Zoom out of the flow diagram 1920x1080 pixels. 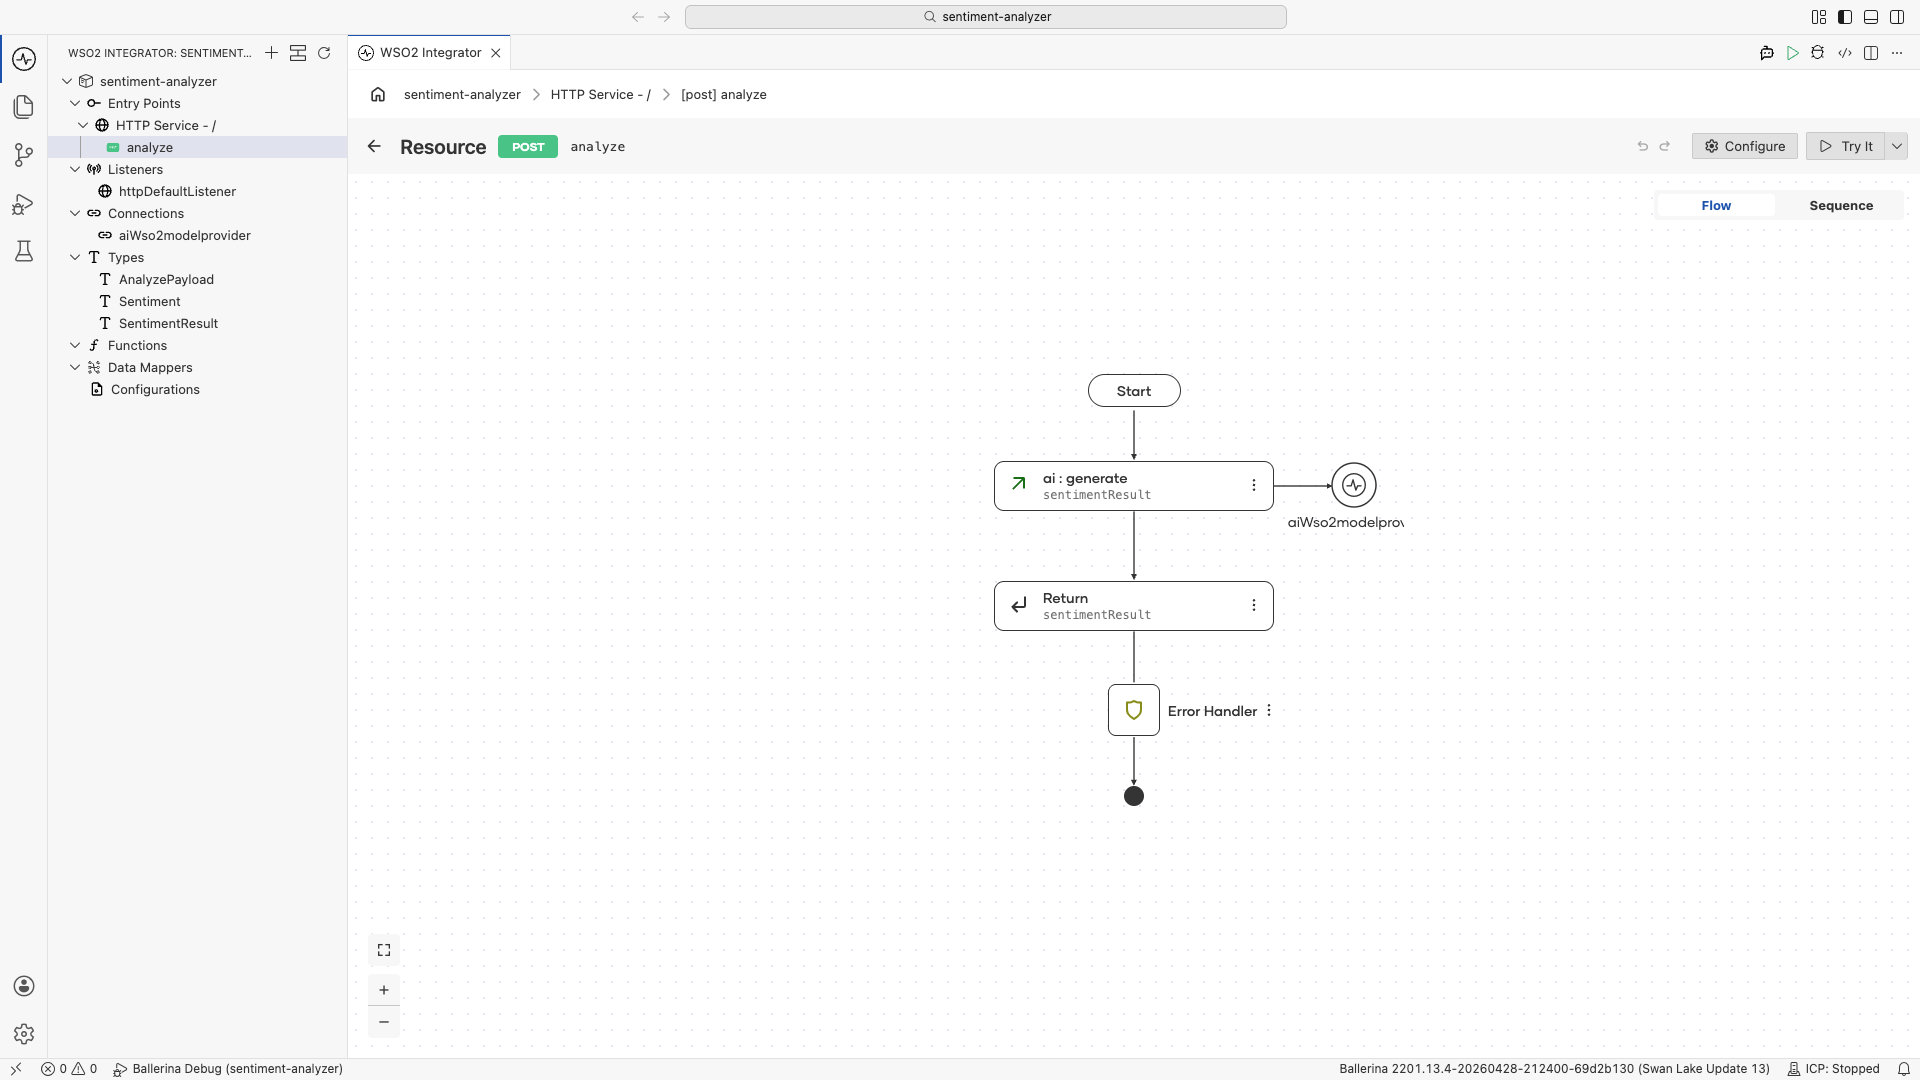pyautogui.click(x=384, y=1022)
